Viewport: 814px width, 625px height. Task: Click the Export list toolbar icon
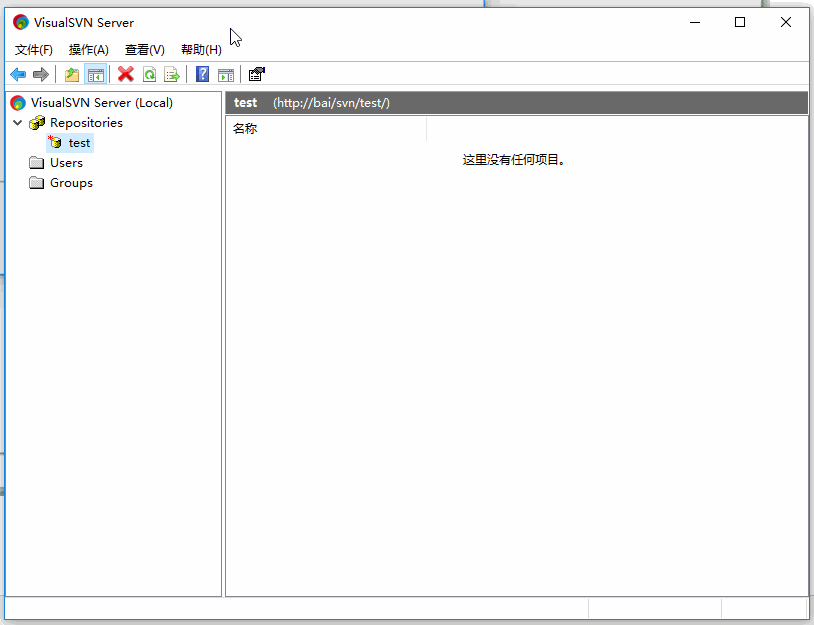[172, 74]
